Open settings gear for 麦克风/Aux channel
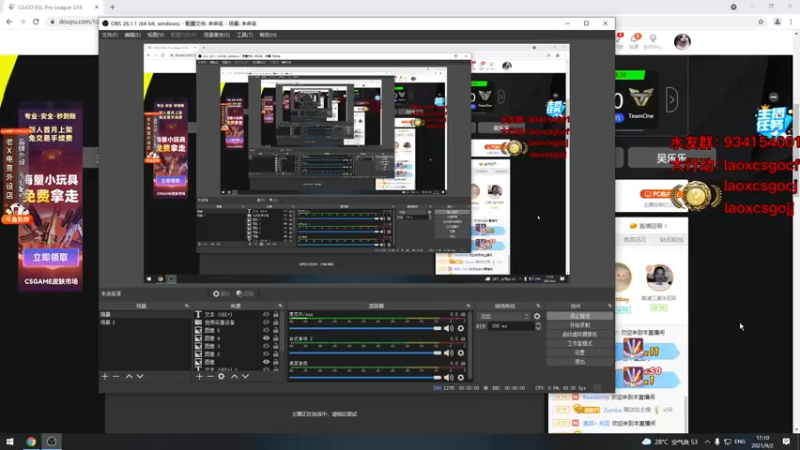The height and width of the screenshot is (450, 800). click(x=461, y=329)
